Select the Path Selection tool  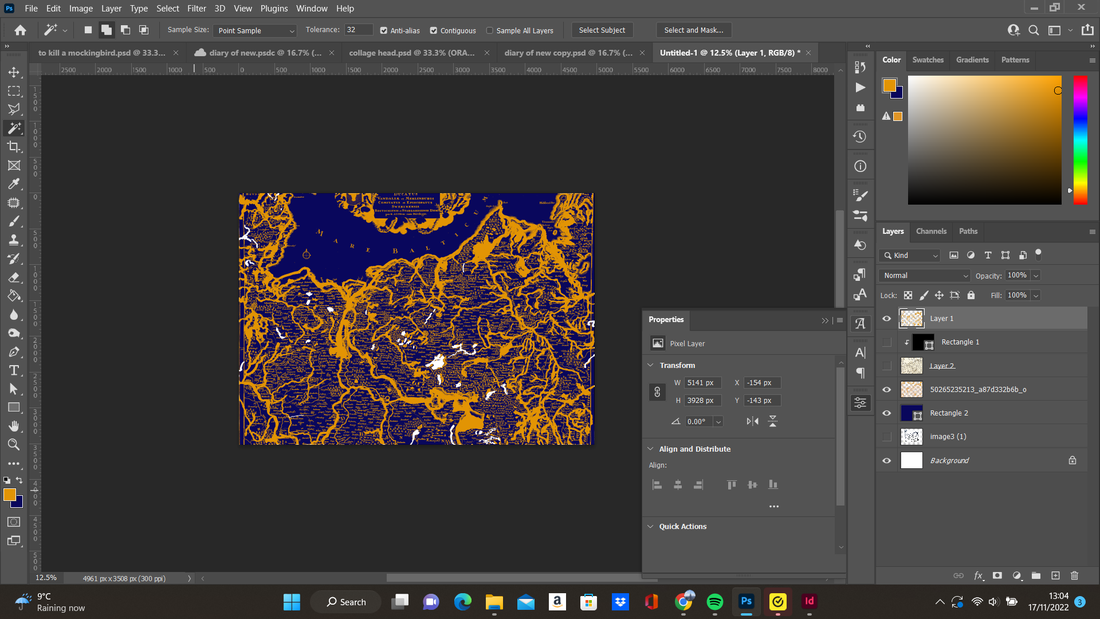point(14,389)
